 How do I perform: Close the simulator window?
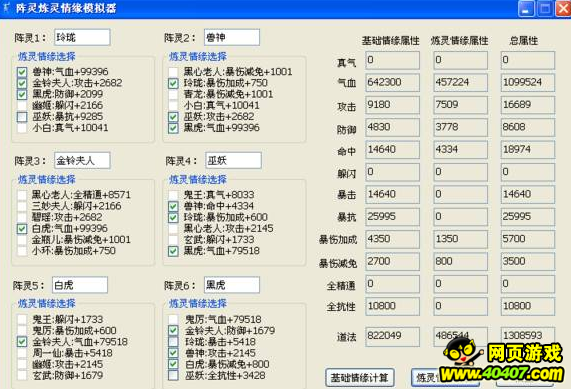563,9
